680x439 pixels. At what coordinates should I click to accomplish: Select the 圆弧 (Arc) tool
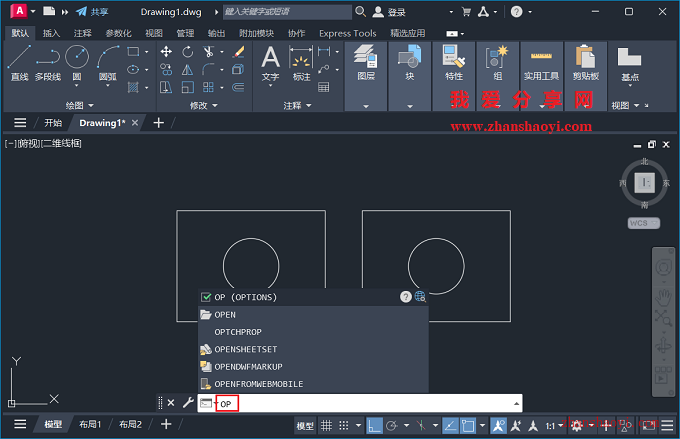coord(108,63)
